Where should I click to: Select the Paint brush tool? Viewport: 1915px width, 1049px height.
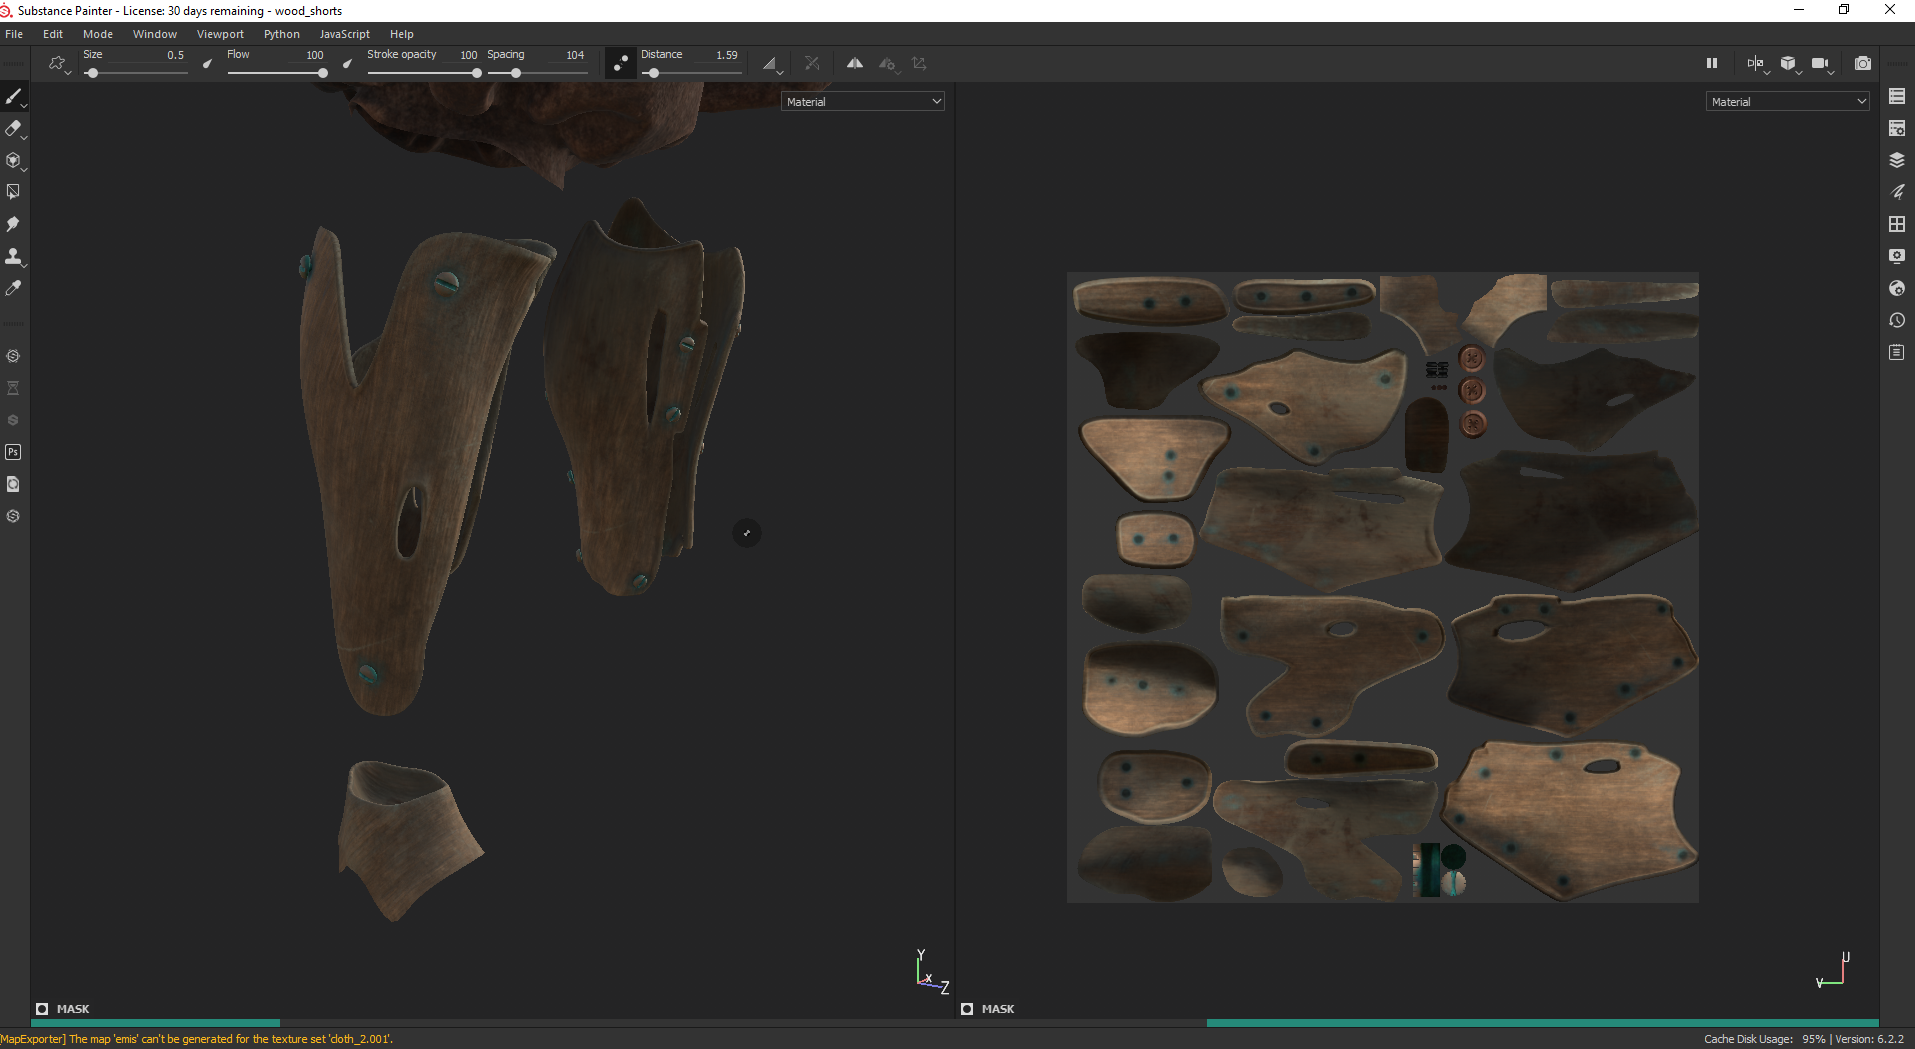point(13,96)
